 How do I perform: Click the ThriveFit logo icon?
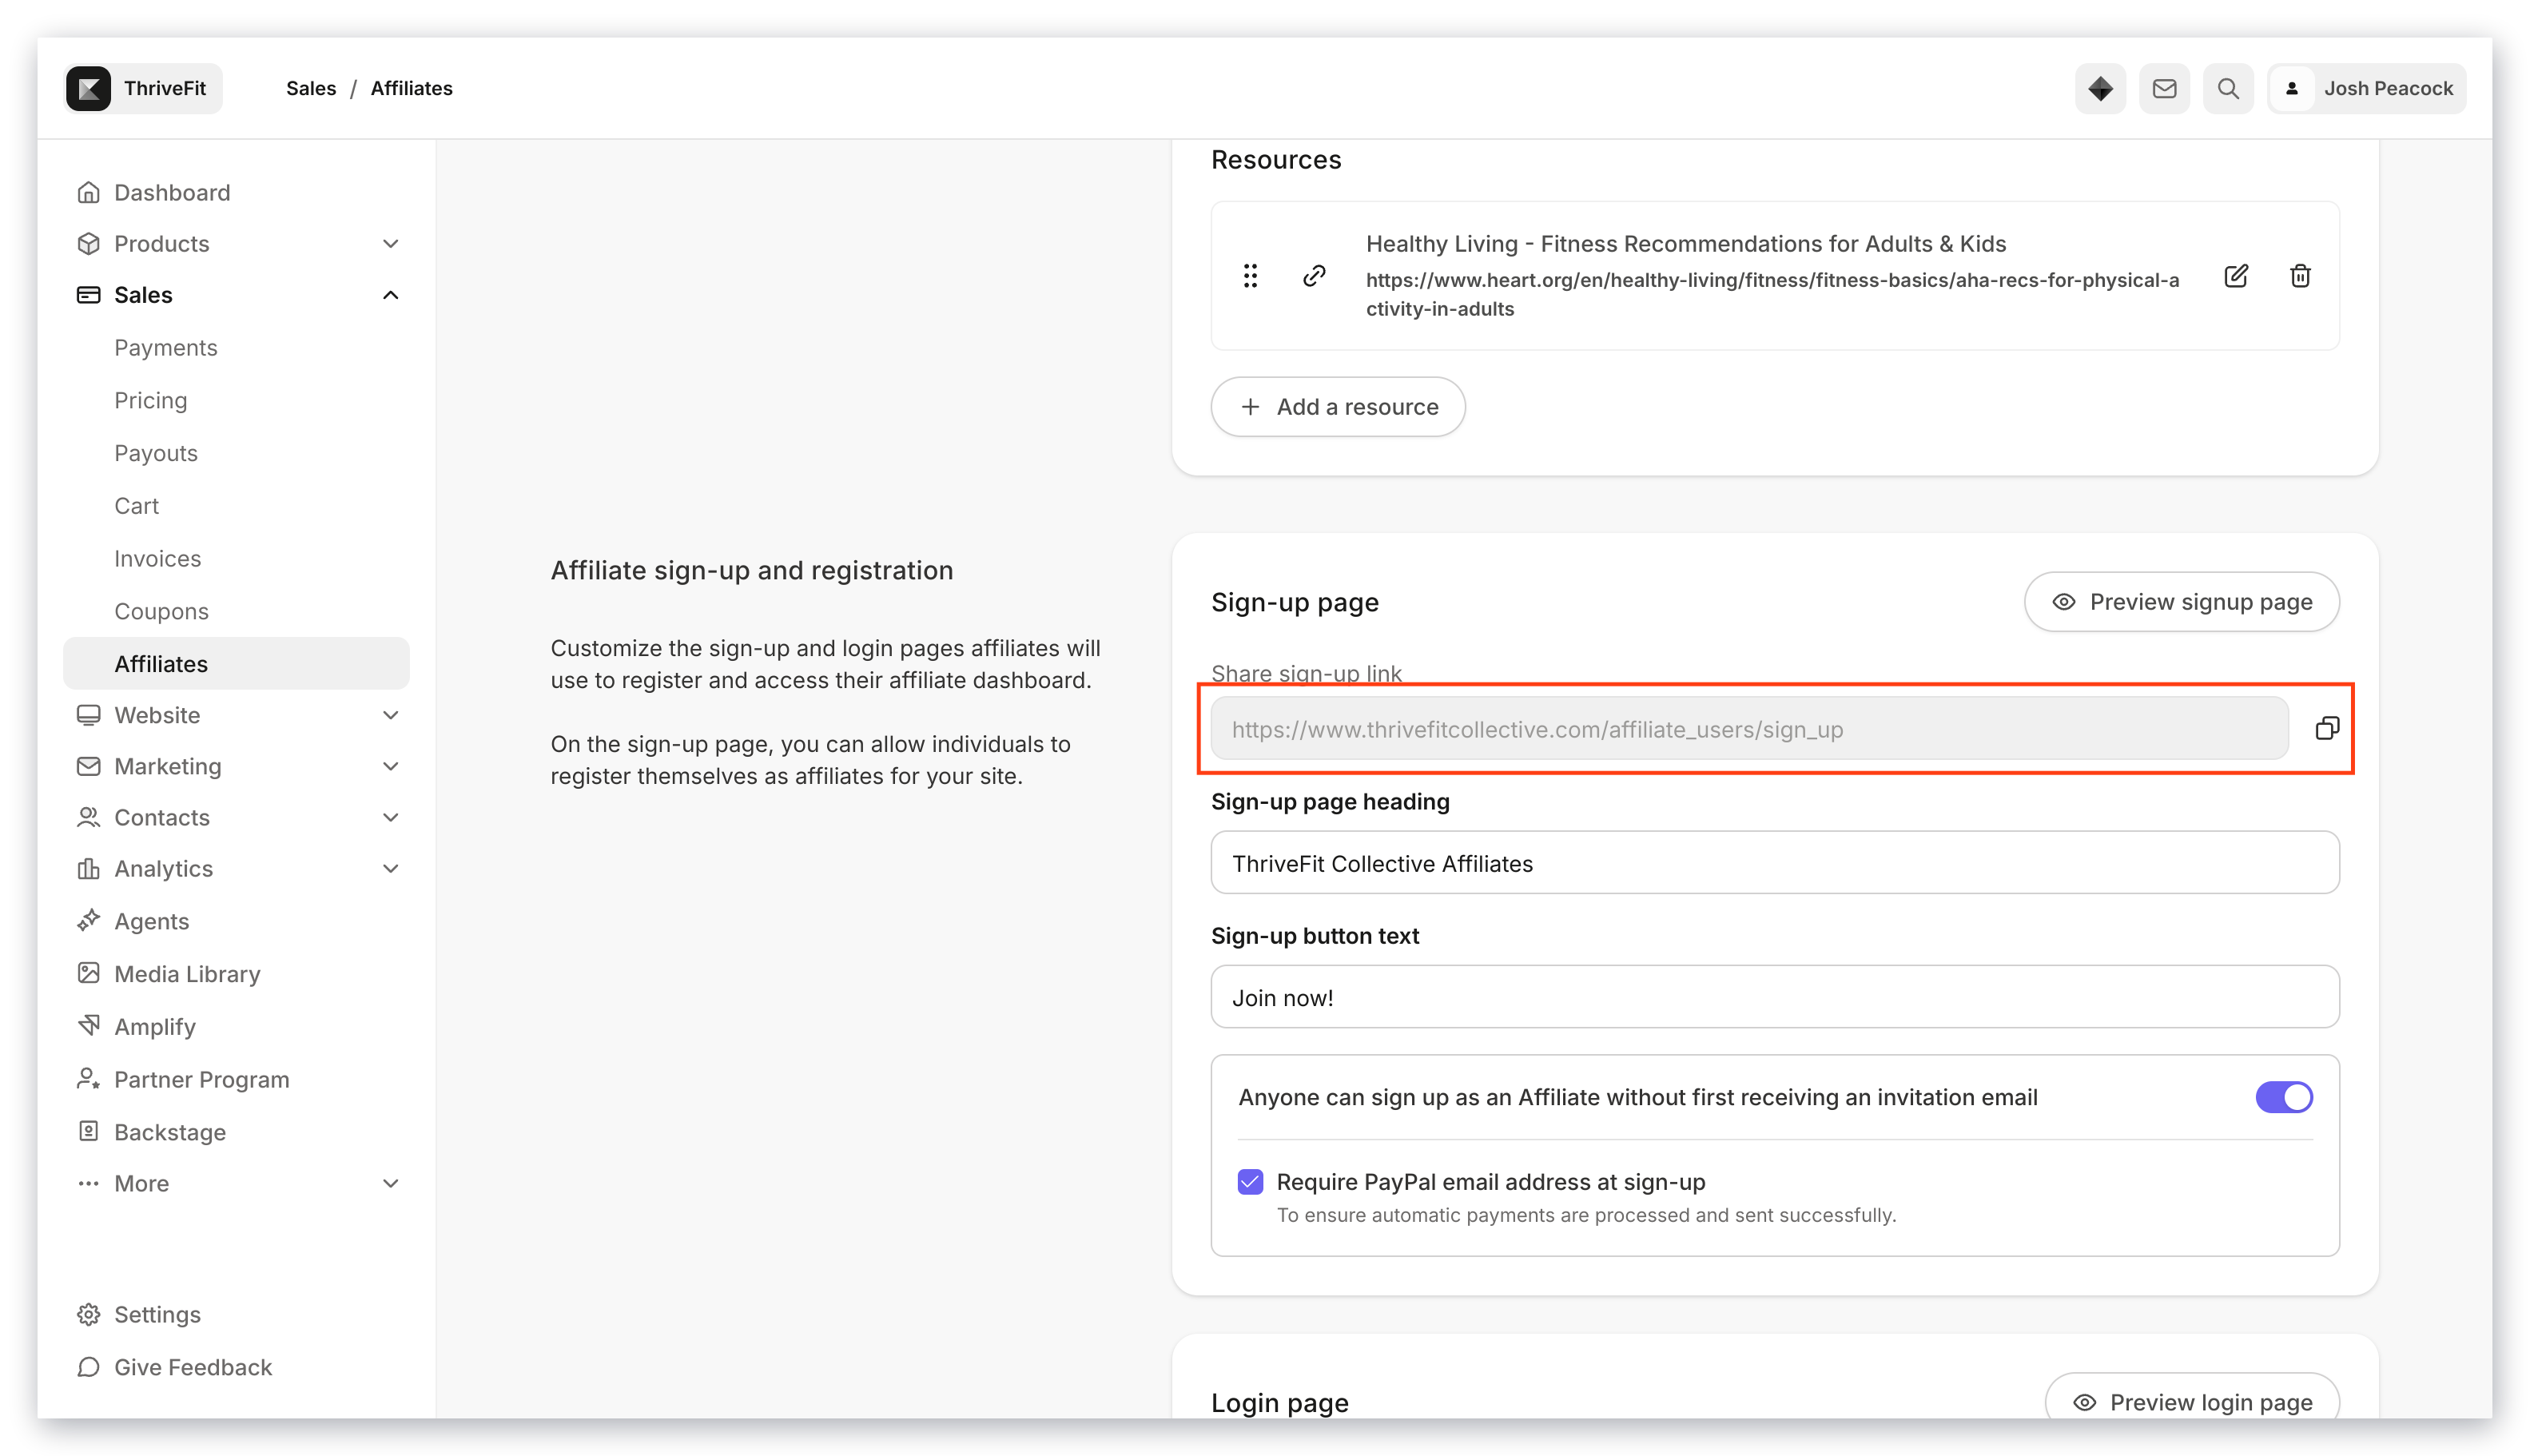point(89,88)
